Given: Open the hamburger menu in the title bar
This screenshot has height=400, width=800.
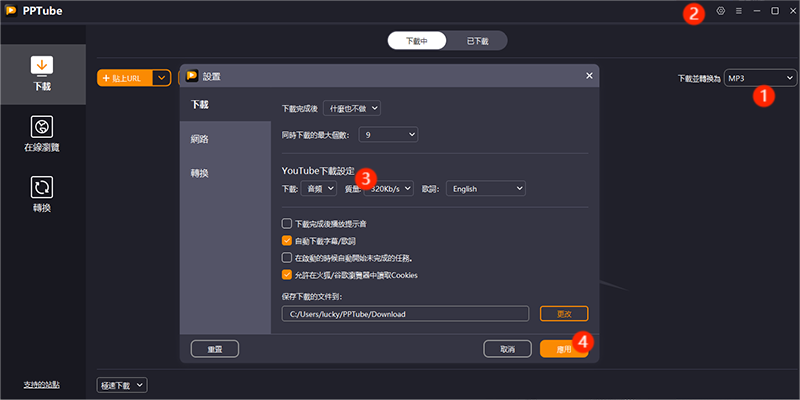Looking at the screenshot, I should [x=739, y=11].
